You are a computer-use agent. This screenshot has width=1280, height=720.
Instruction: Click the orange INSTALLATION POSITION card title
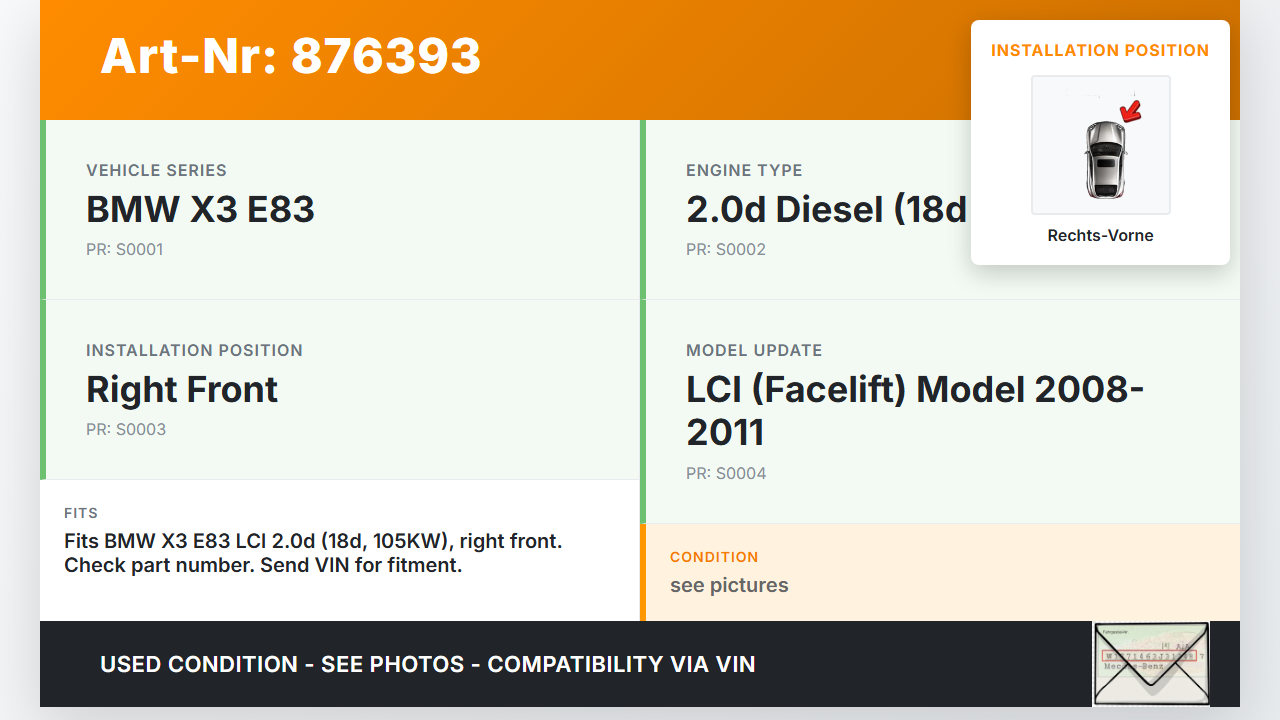pos(1100,51)
